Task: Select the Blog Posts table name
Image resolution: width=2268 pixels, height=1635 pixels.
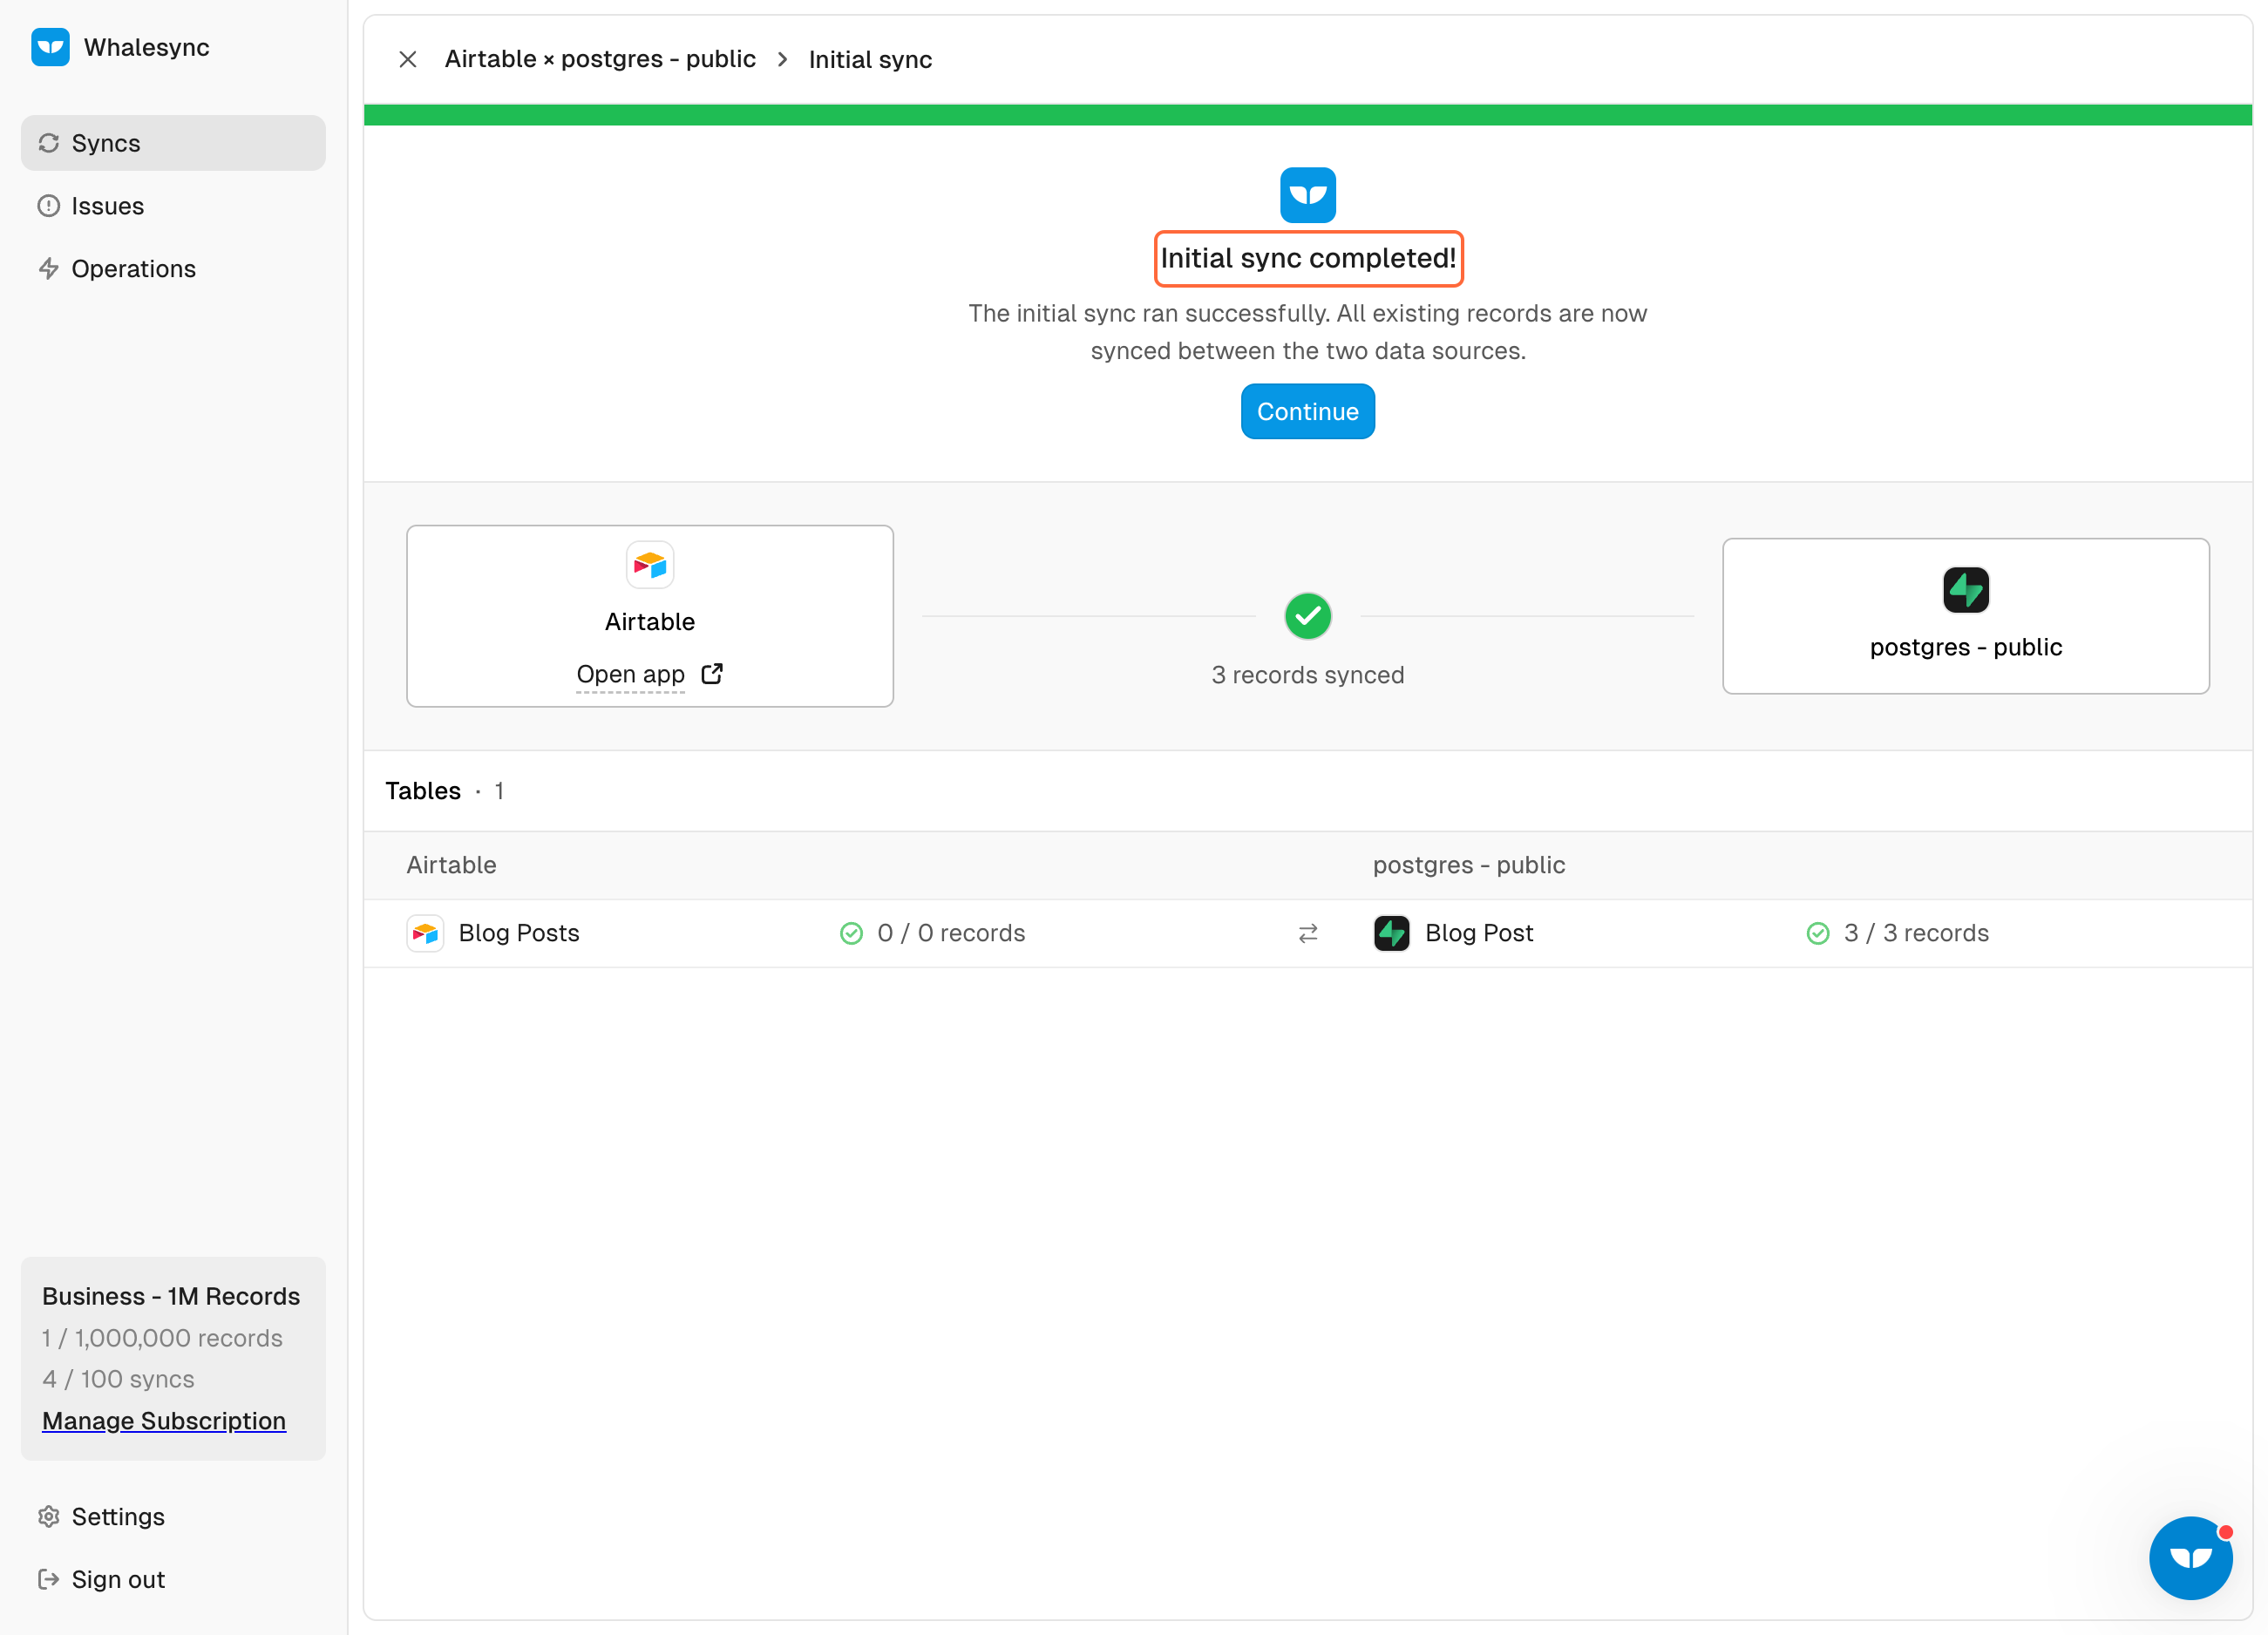Action: pos(519,933)
